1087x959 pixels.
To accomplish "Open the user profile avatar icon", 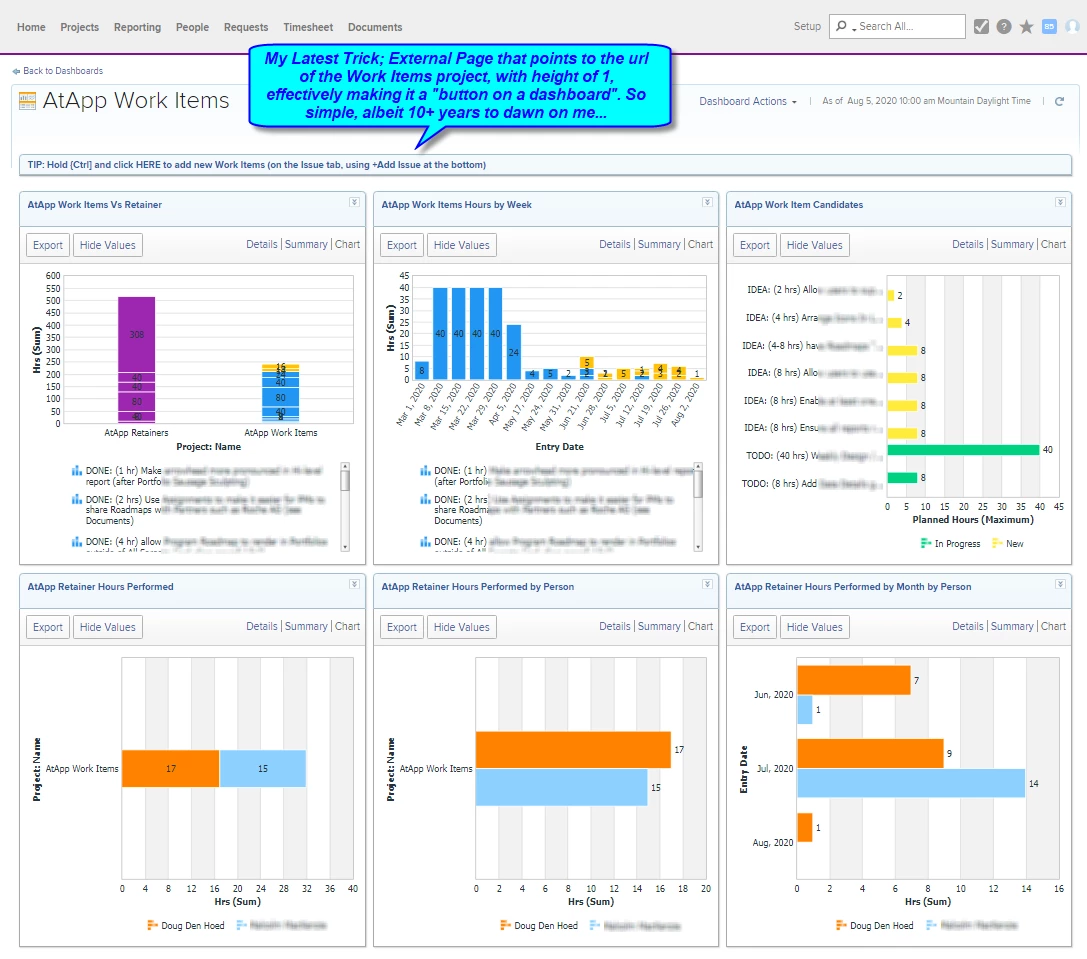I will (1072, 26).
